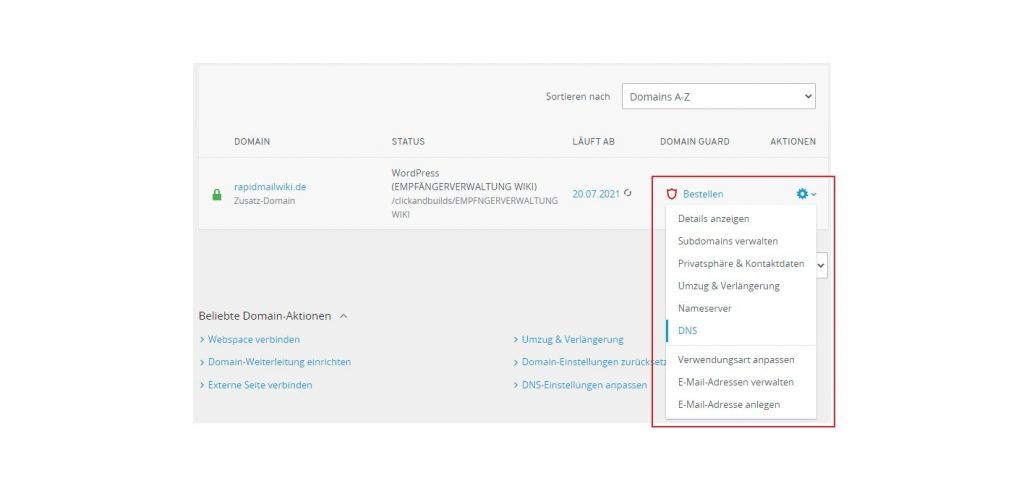Collapse the Beliebte Domain-Aktionen section

click(343, 316)
